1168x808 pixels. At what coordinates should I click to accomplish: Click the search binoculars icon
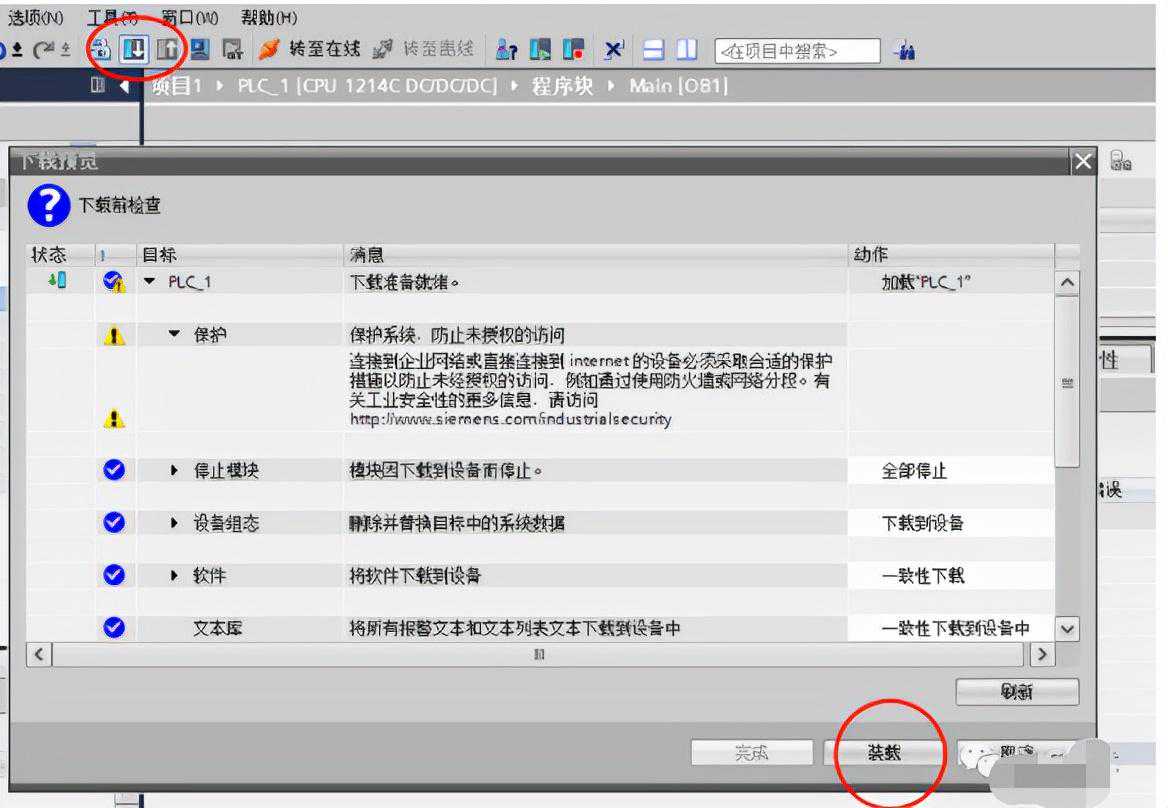click(x=904, y=50)
